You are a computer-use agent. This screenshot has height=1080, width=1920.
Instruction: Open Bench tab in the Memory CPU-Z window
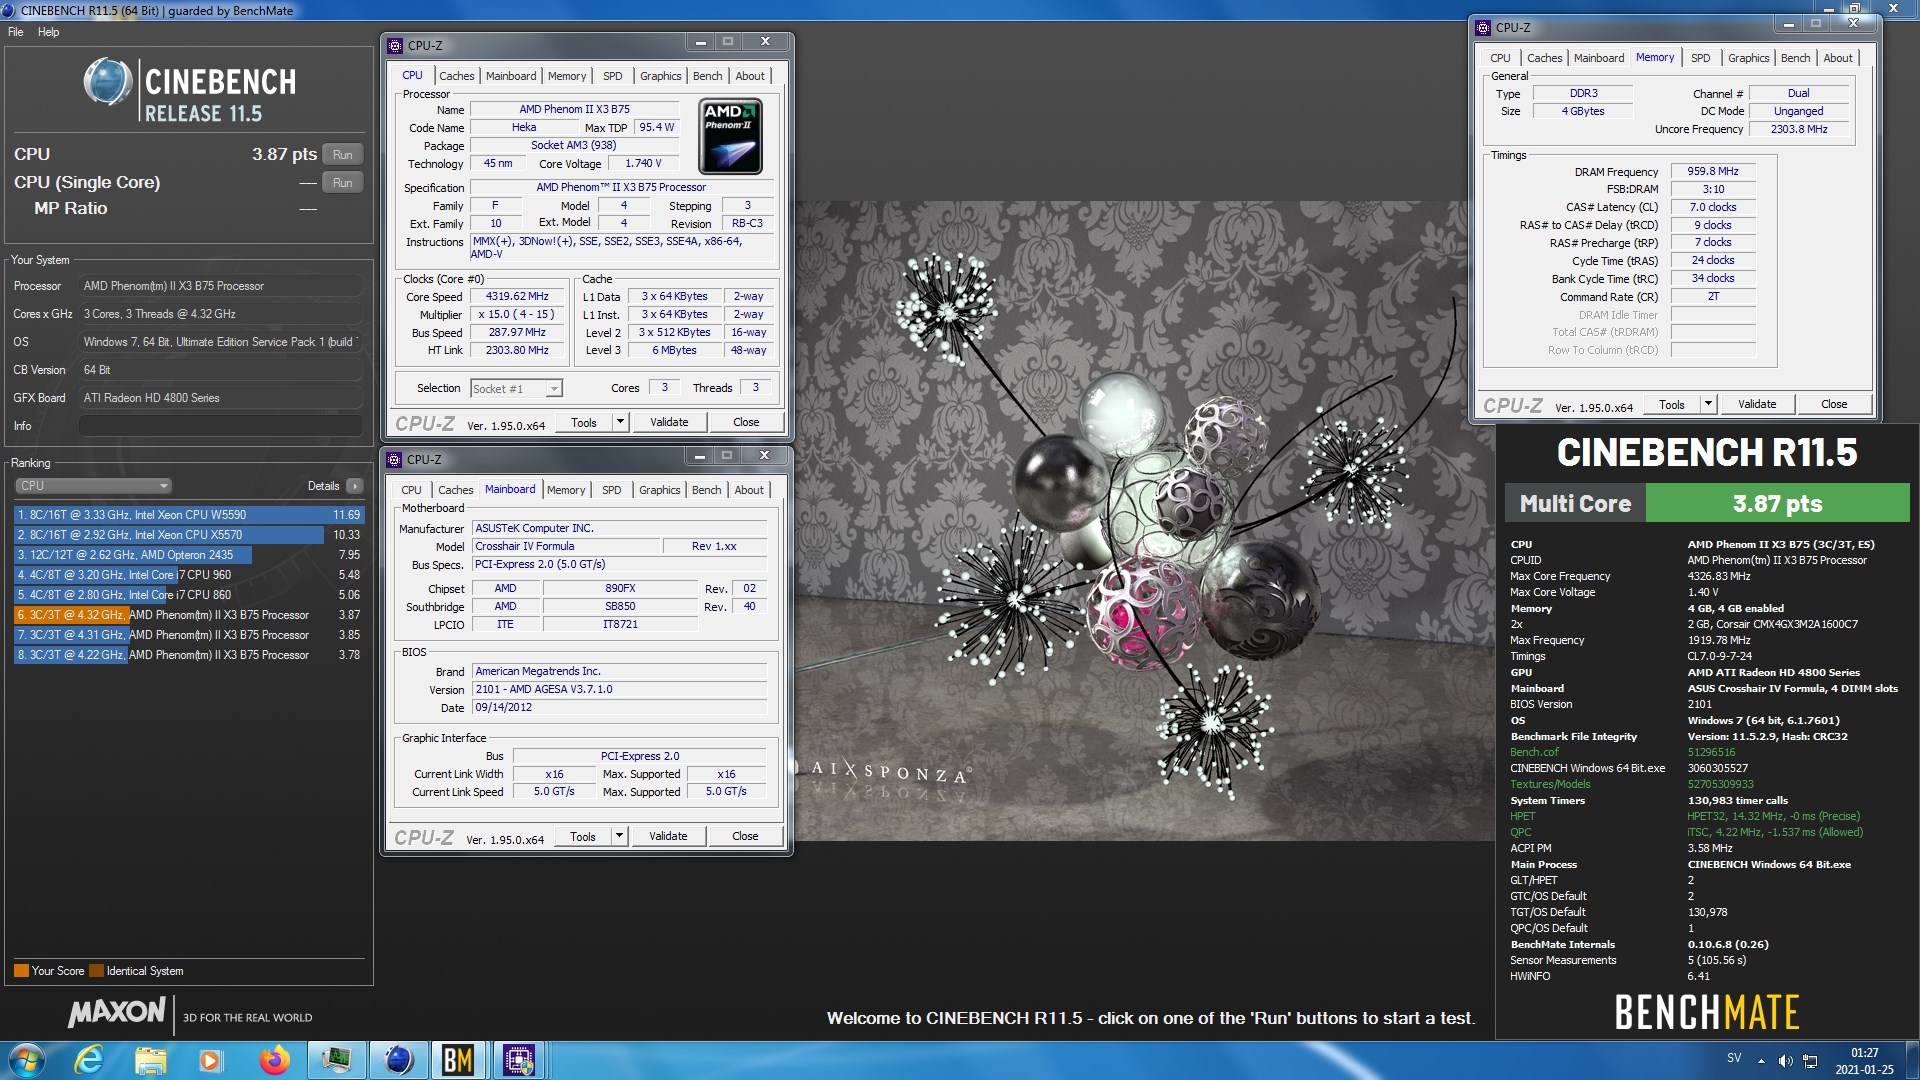(x=1795, y=58)
